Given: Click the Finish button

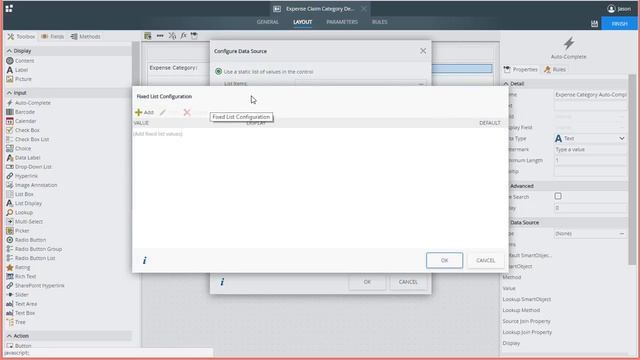Looking at the screenshot, I should (619, 24).
